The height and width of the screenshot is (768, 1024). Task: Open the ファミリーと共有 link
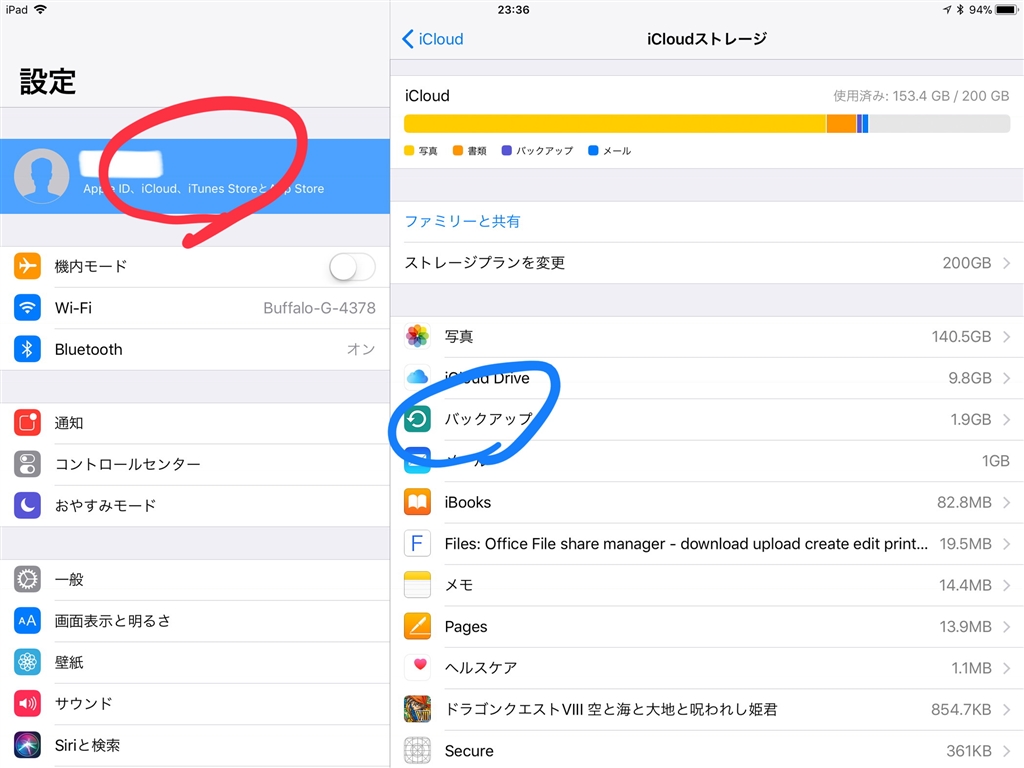point(462,221)
